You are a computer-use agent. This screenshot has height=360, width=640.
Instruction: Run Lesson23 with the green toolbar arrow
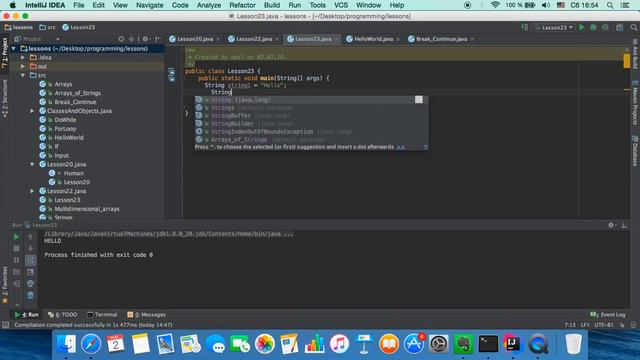click(582, 27)
